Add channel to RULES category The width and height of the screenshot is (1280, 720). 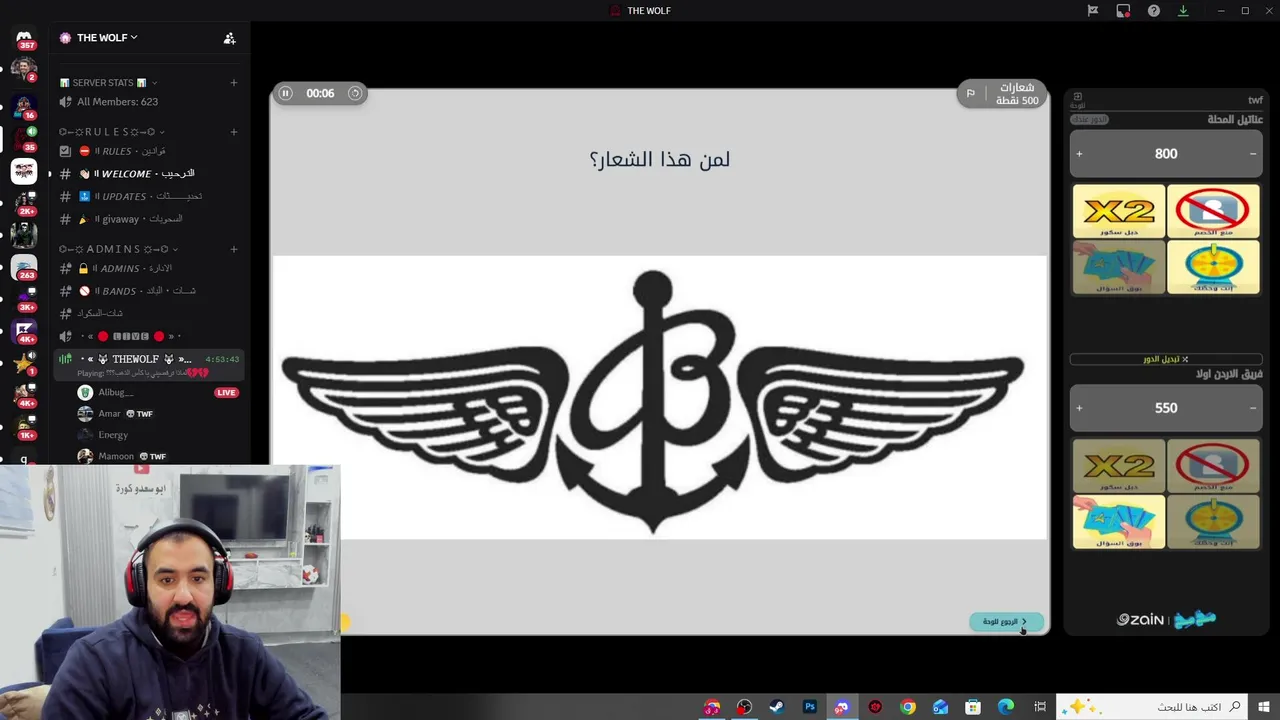coord(234,132)
